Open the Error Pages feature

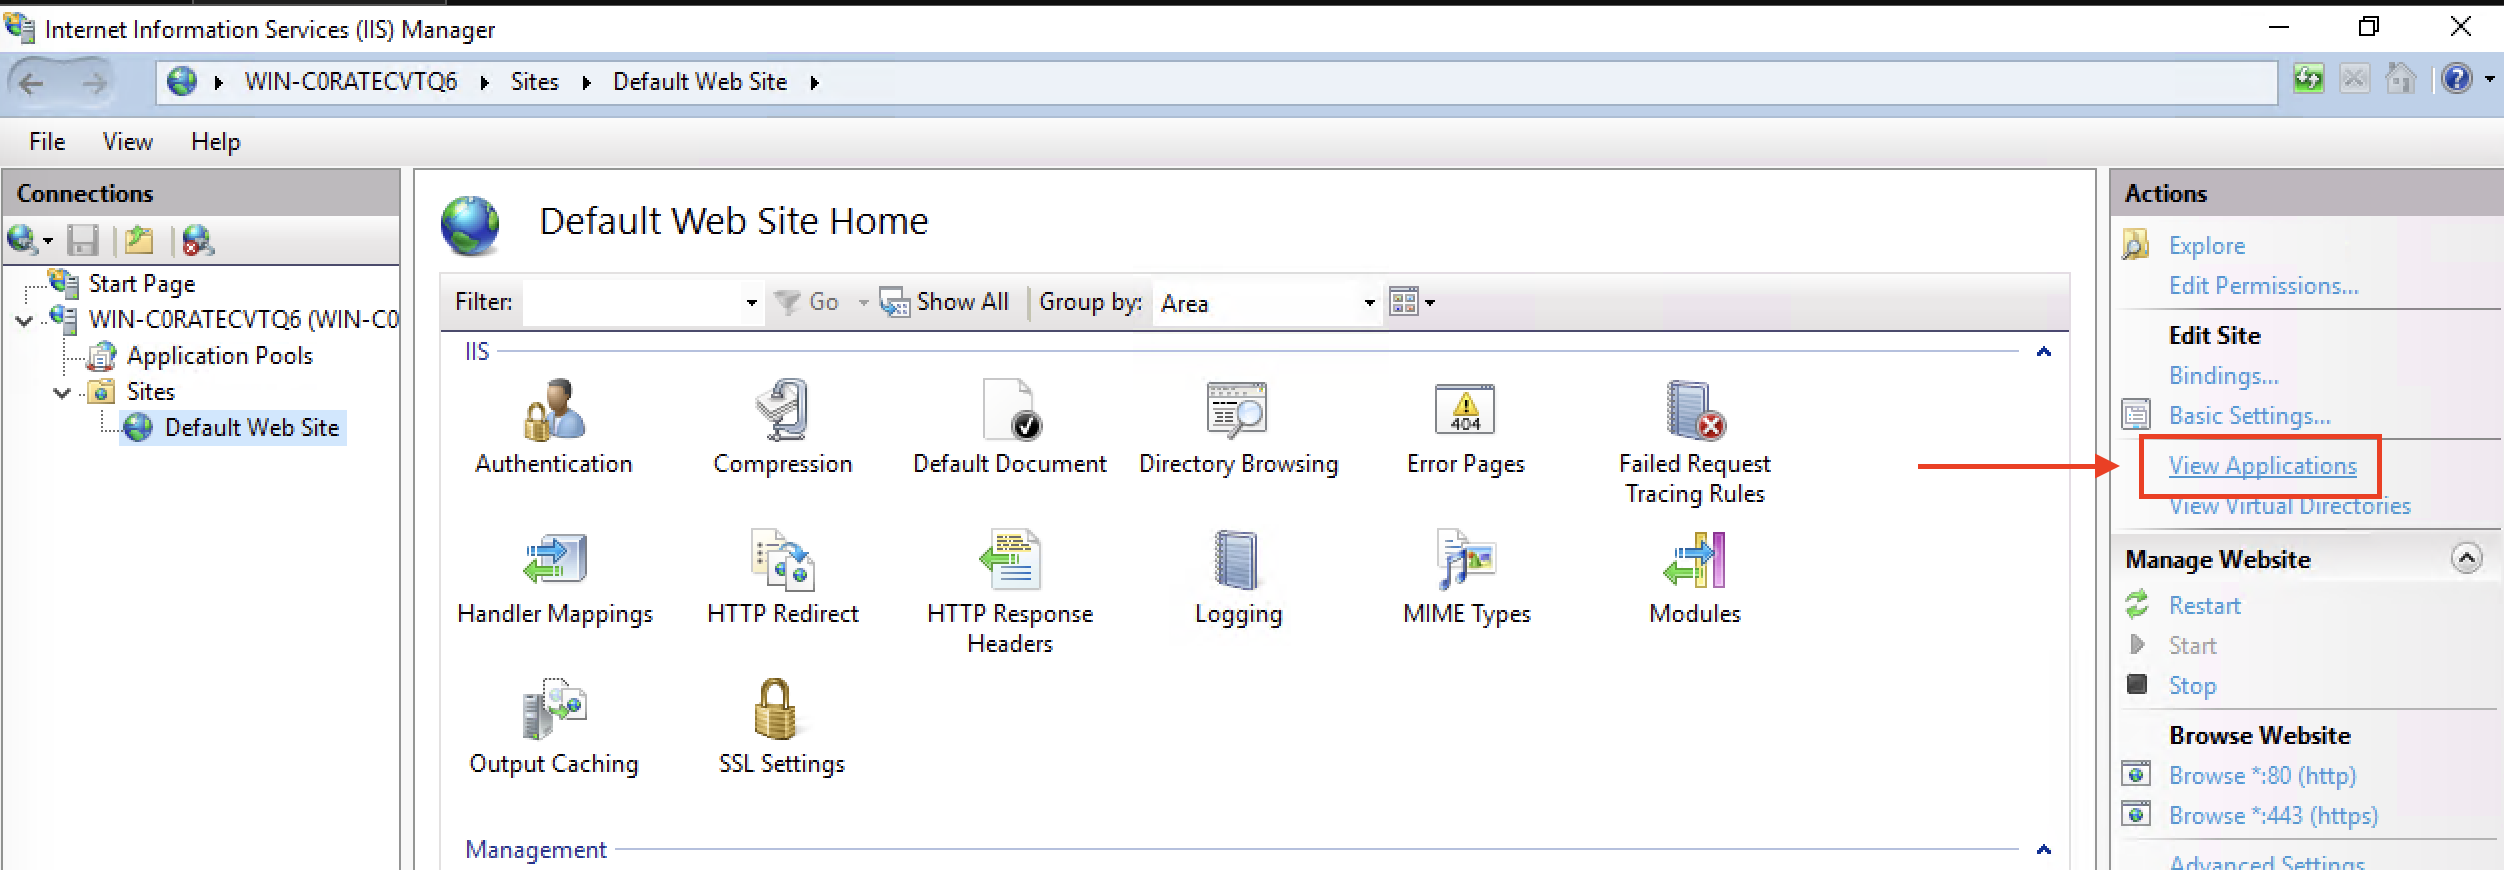1466,428
